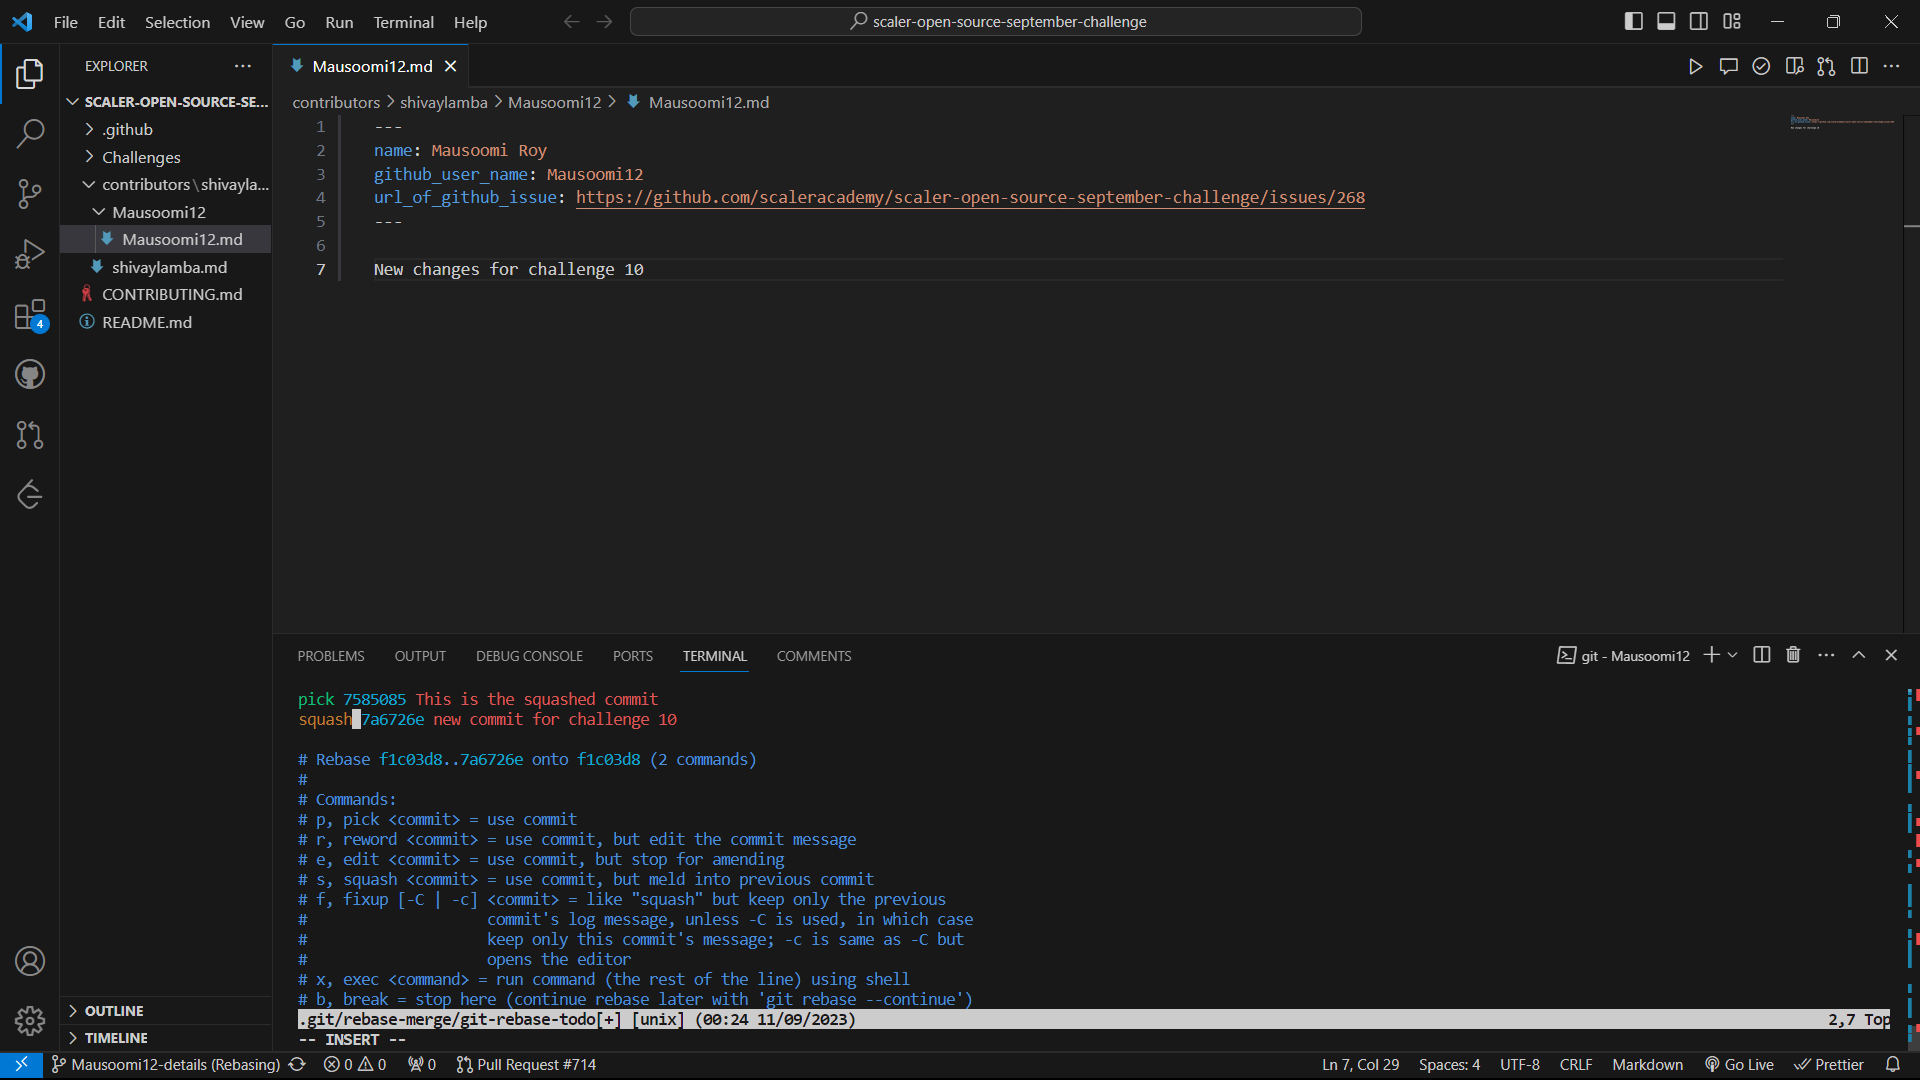Open the Terminal menu

tap(402, 22)
